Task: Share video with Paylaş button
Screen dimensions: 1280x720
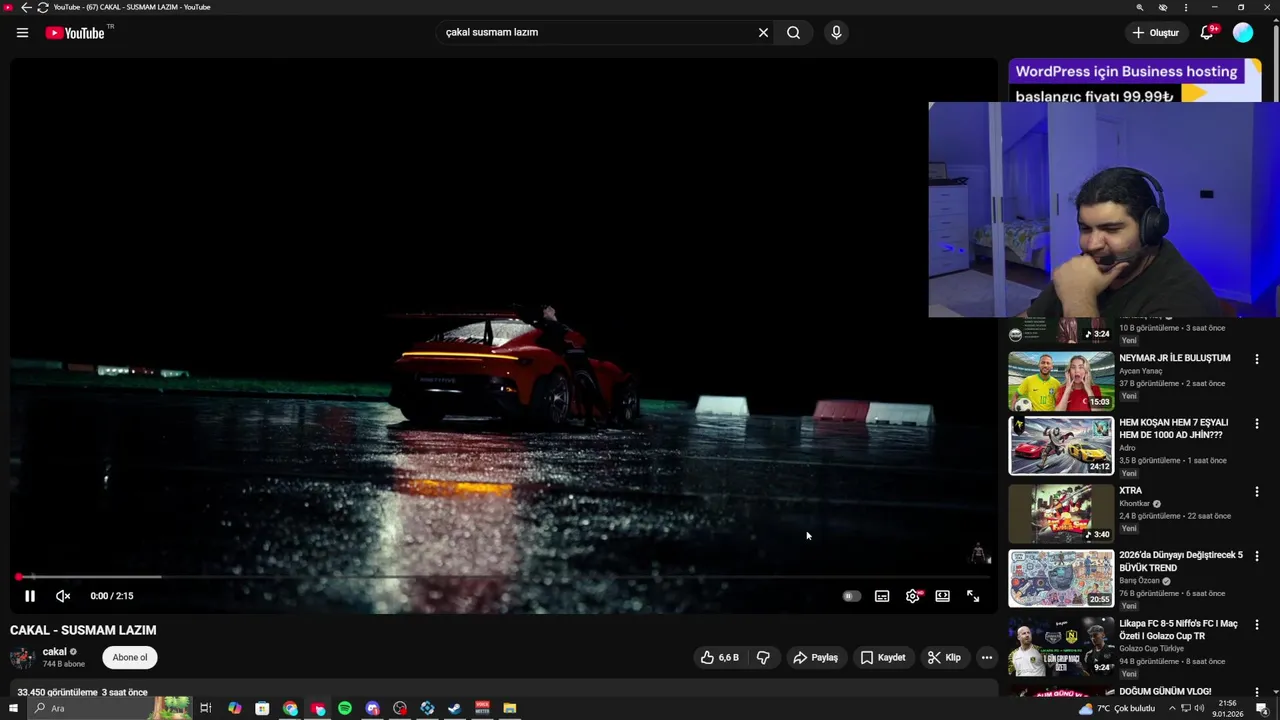Action: tap(815, 657)
